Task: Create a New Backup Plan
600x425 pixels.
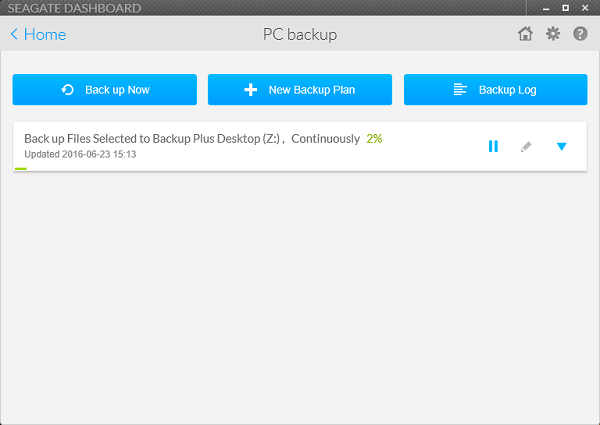Action: 300,90
